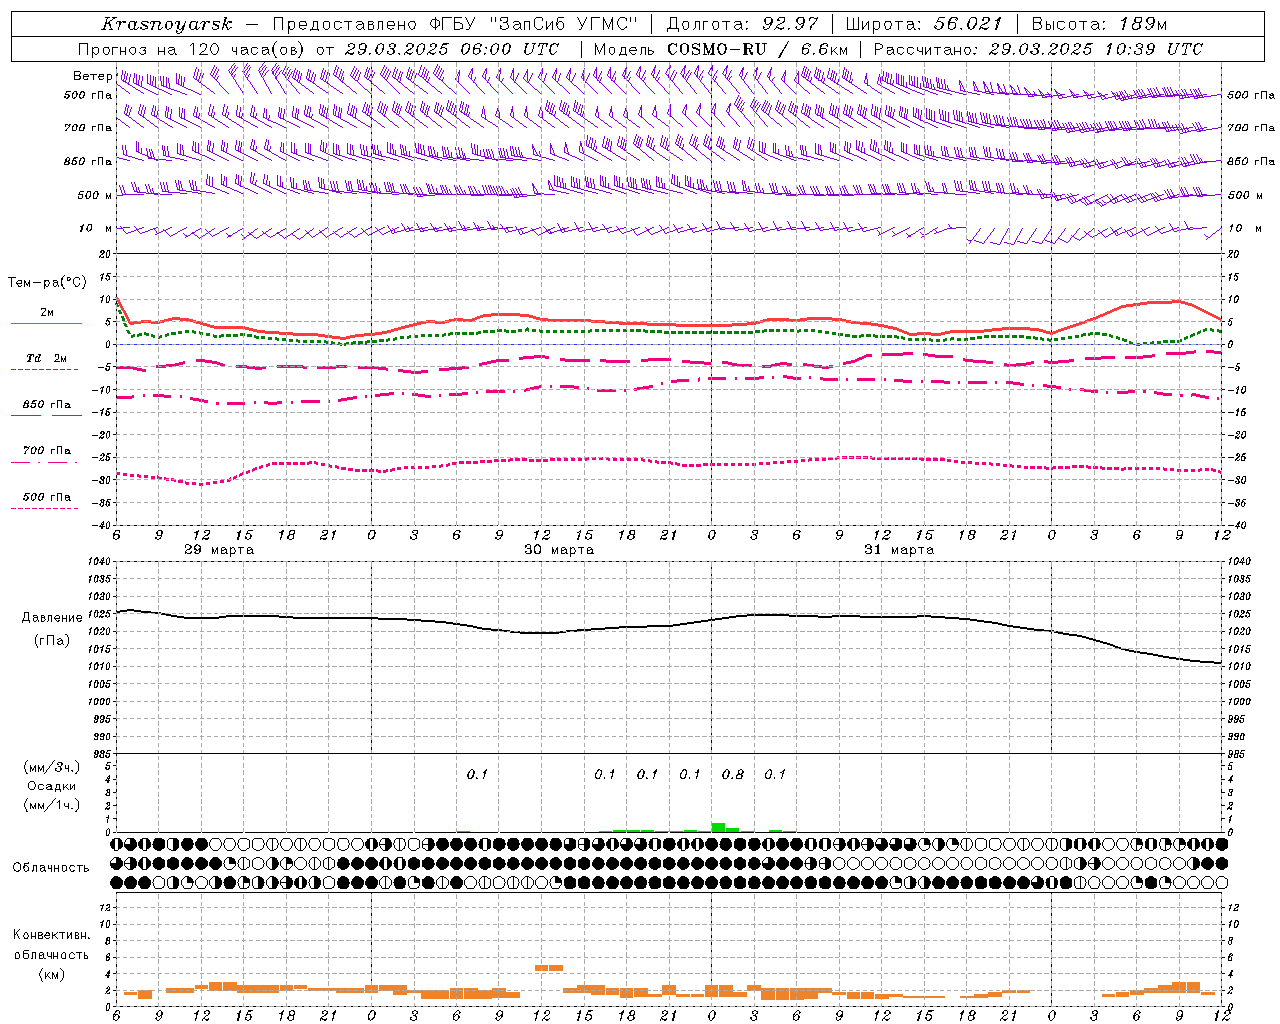Click the 'Осадки' precipitation label
Viewport: 1280px width, 1024px height.
(52, 786)
